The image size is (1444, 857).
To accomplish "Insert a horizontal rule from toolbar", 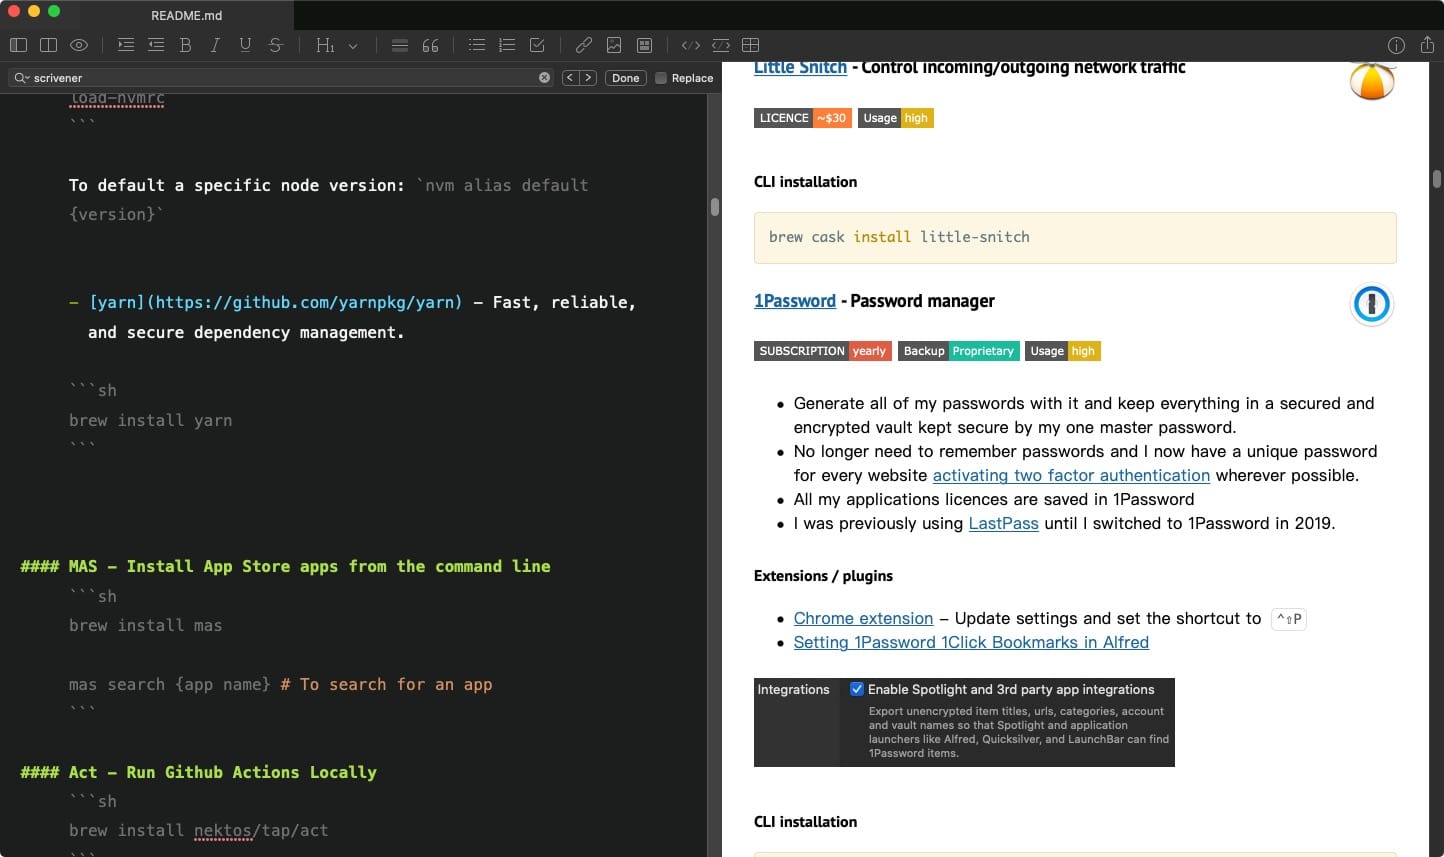I will (x=400, y=45).
